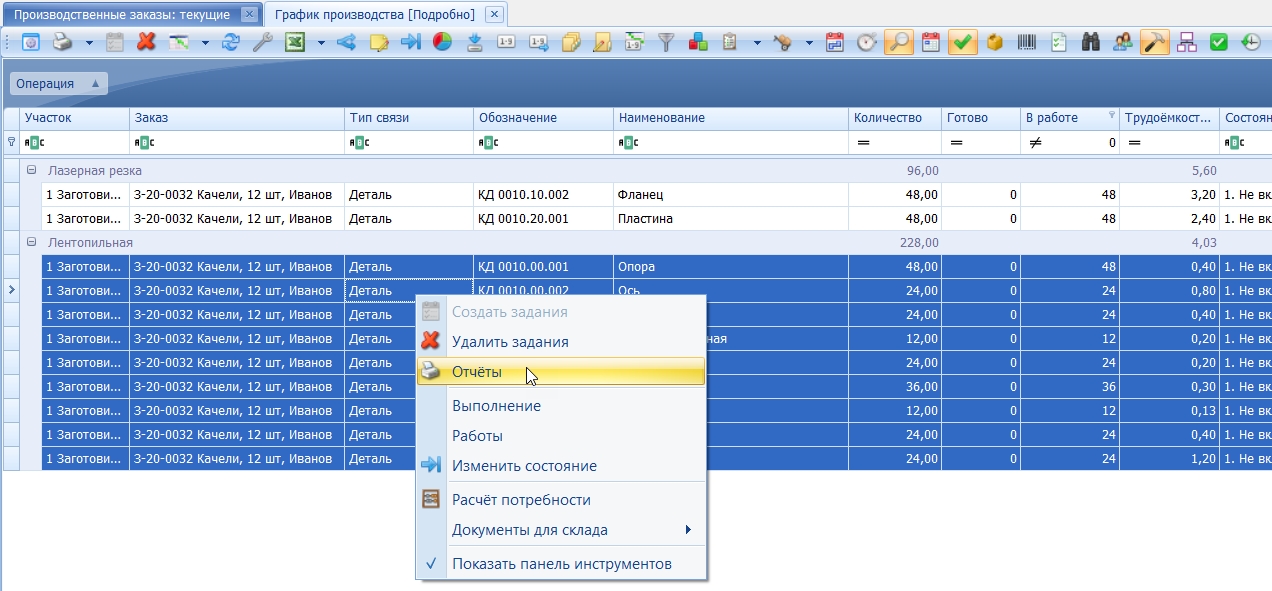Screen dimensions: 1272x591
Task: Choose Отчёты from the context menu
Action: click(561, 372)
